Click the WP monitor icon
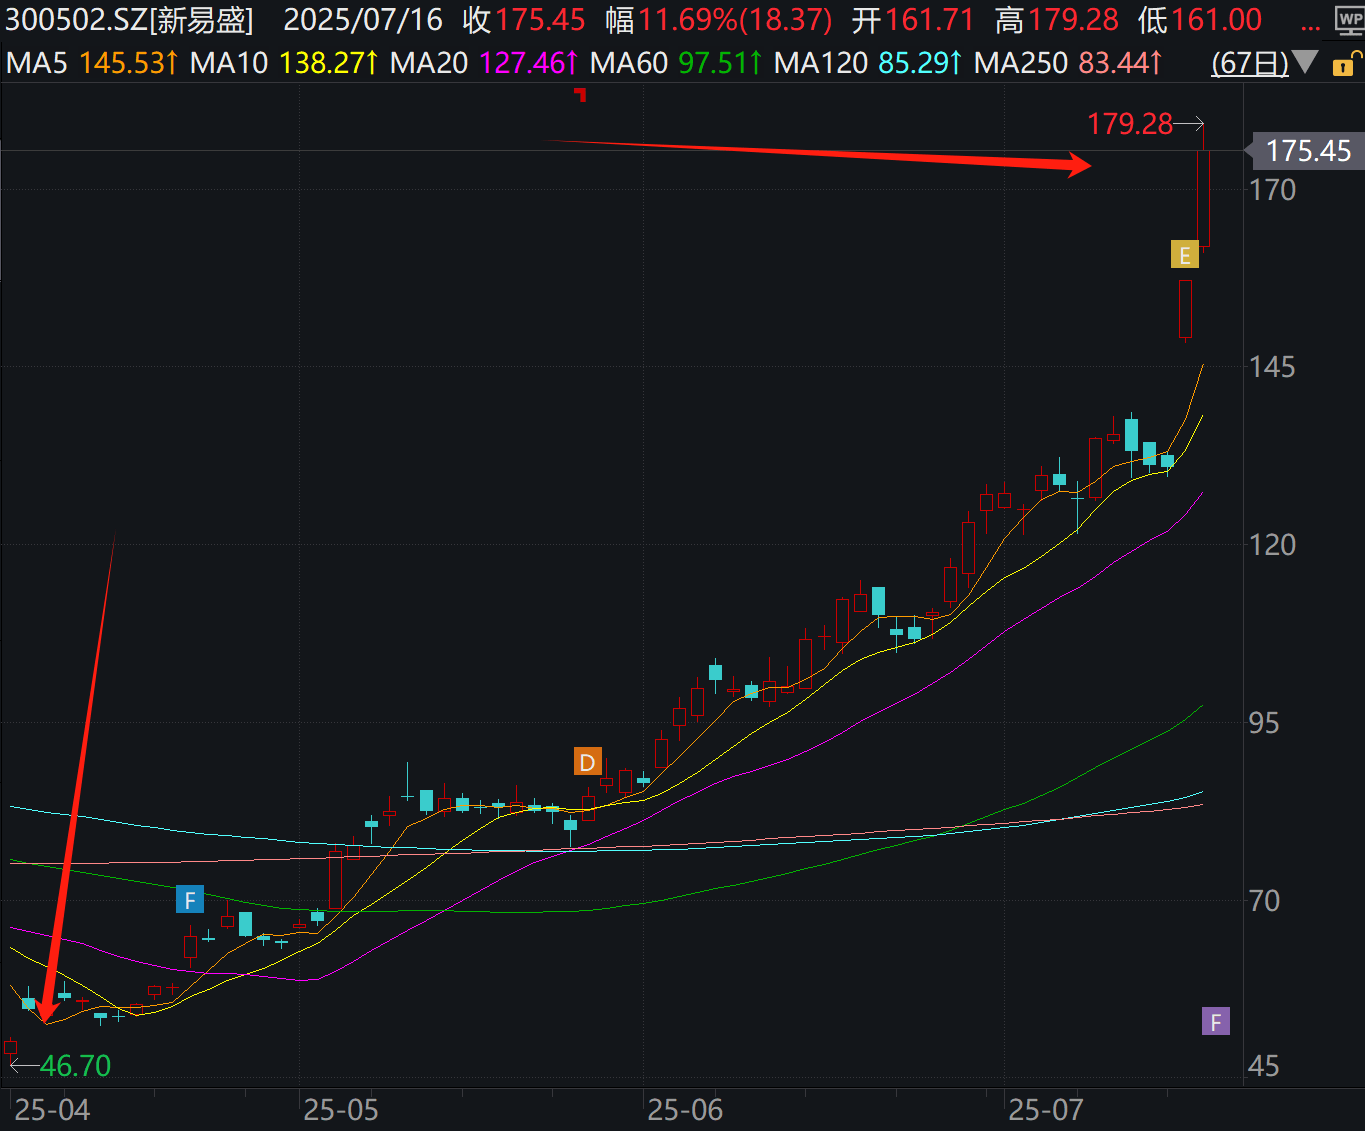1365x1131 pixels. click(1350, 22)
